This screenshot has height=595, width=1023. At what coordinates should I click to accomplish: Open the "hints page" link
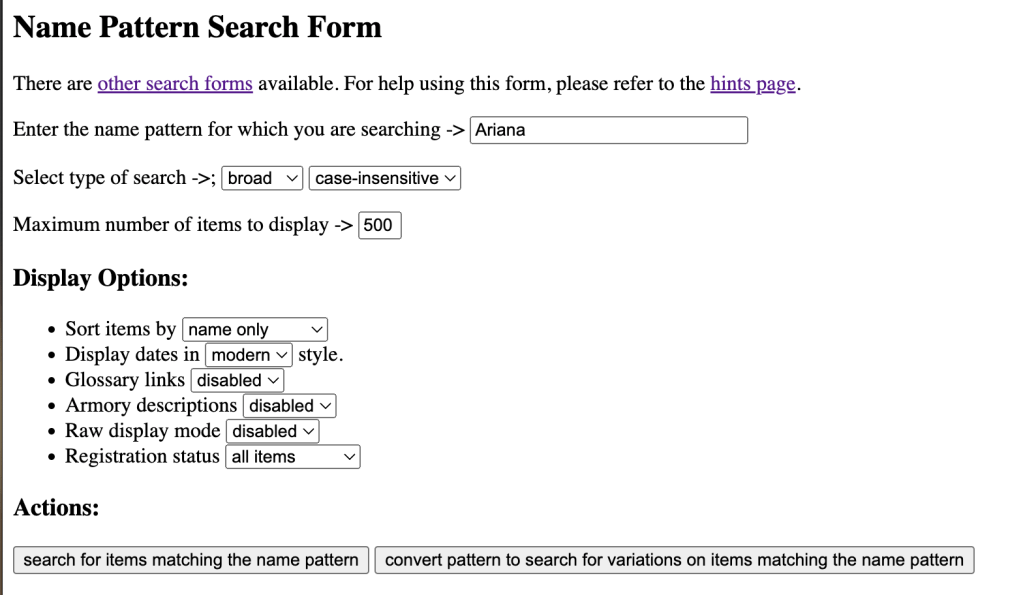(x=752, y=84)
